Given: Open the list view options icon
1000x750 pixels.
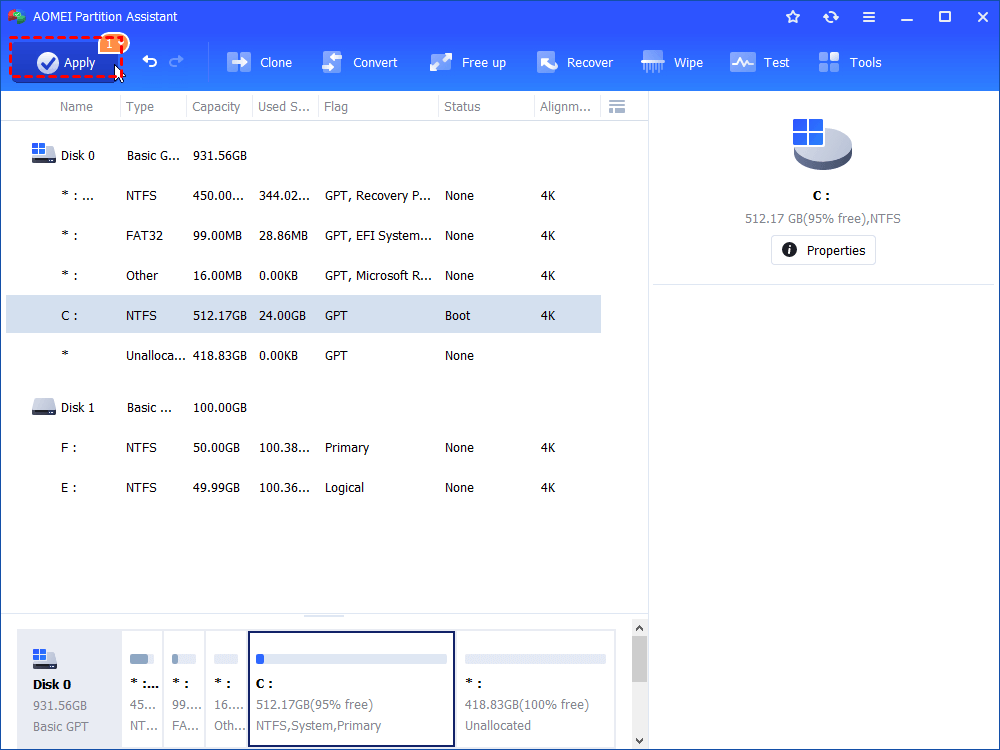Looking at the screenshot, I should coord(617,105).
